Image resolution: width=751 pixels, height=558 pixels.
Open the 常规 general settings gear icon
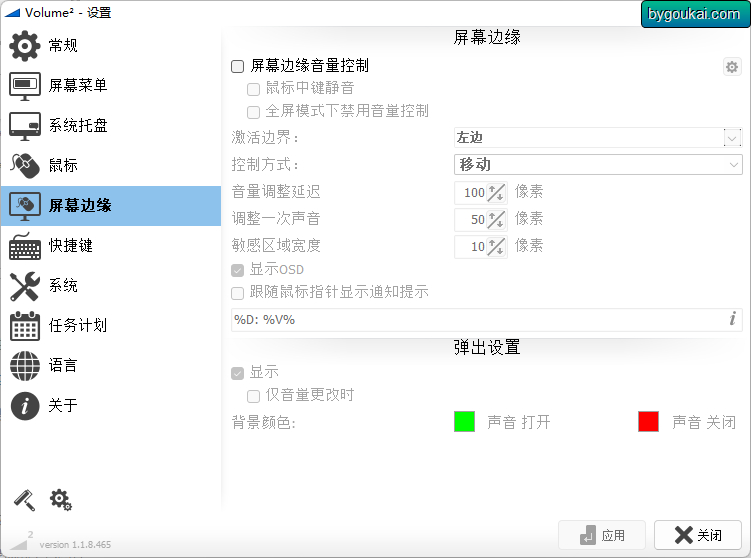pos(24,46)
